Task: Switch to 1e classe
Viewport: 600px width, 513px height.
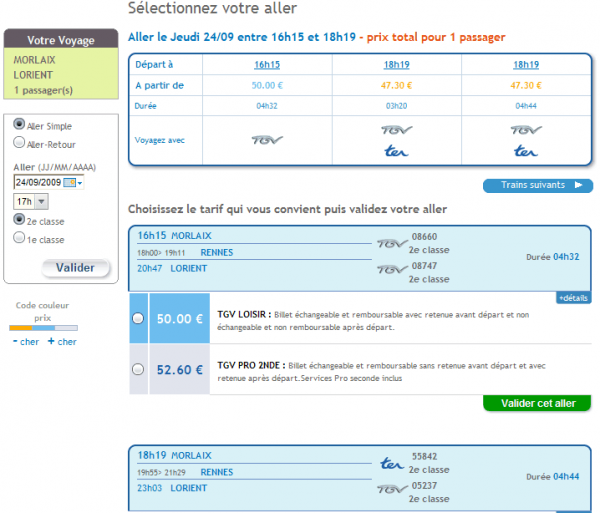Action: (x=19, y=239)
